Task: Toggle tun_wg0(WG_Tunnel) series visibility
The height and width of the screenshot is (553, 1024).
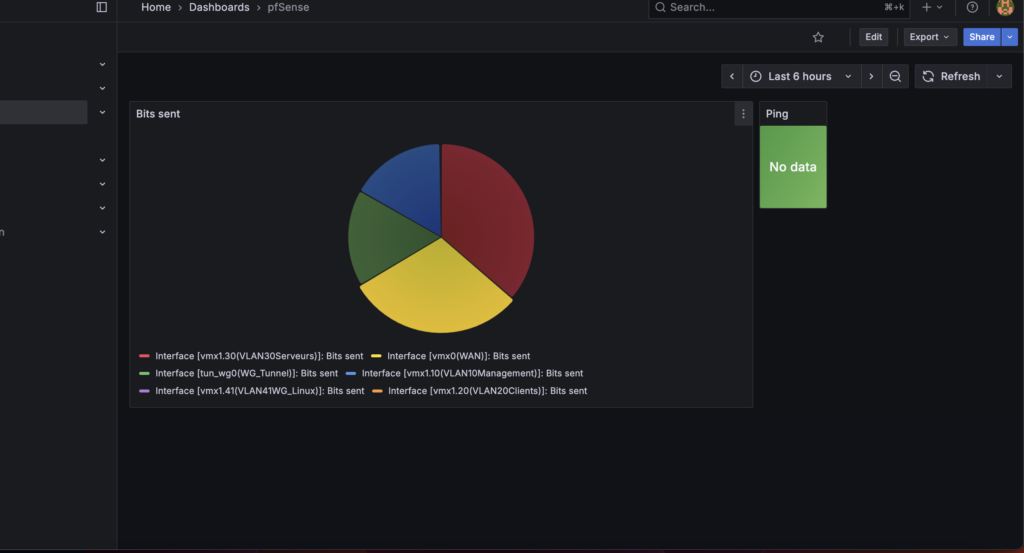Action: tap(246, 373)
